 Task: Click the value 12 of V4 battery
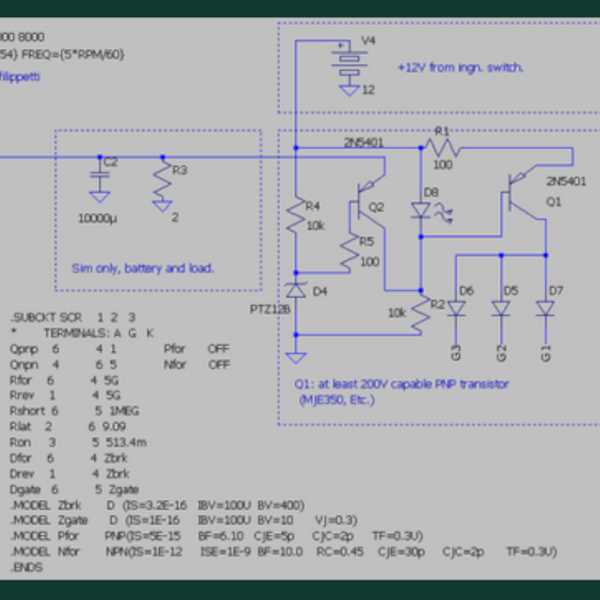pos(368,90)
